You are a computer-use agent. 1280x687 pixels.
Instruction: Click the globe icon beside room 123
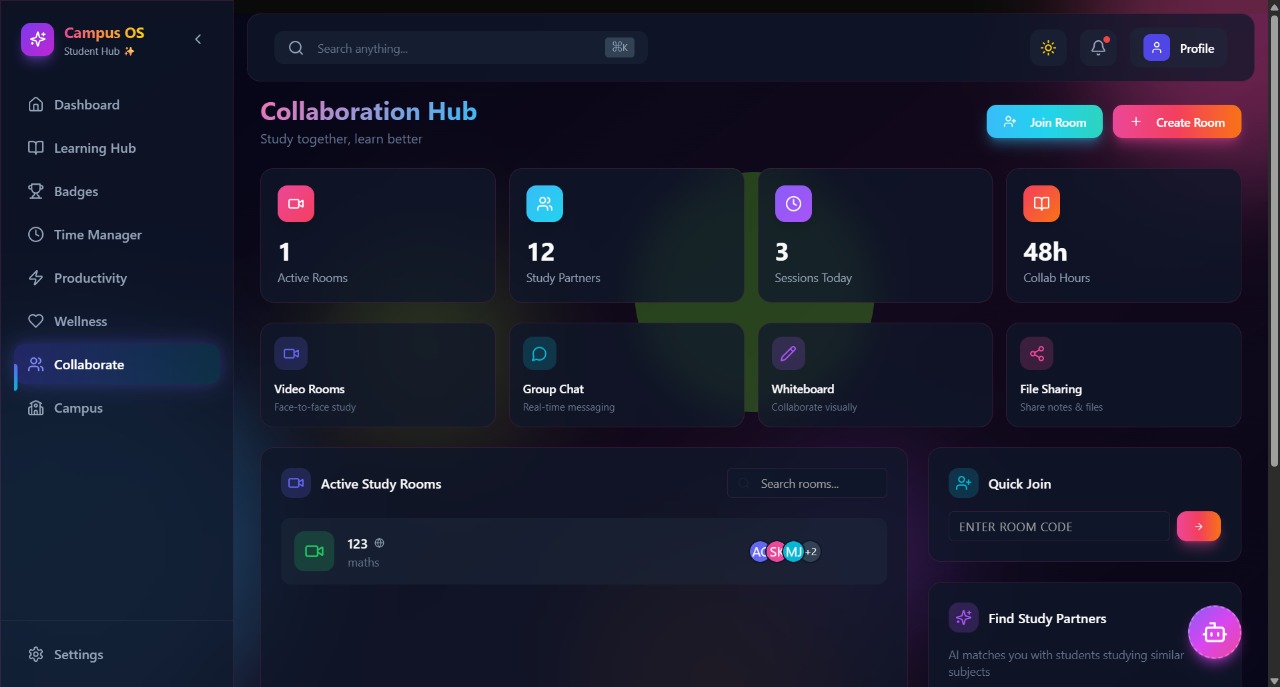tap(379, 543)
